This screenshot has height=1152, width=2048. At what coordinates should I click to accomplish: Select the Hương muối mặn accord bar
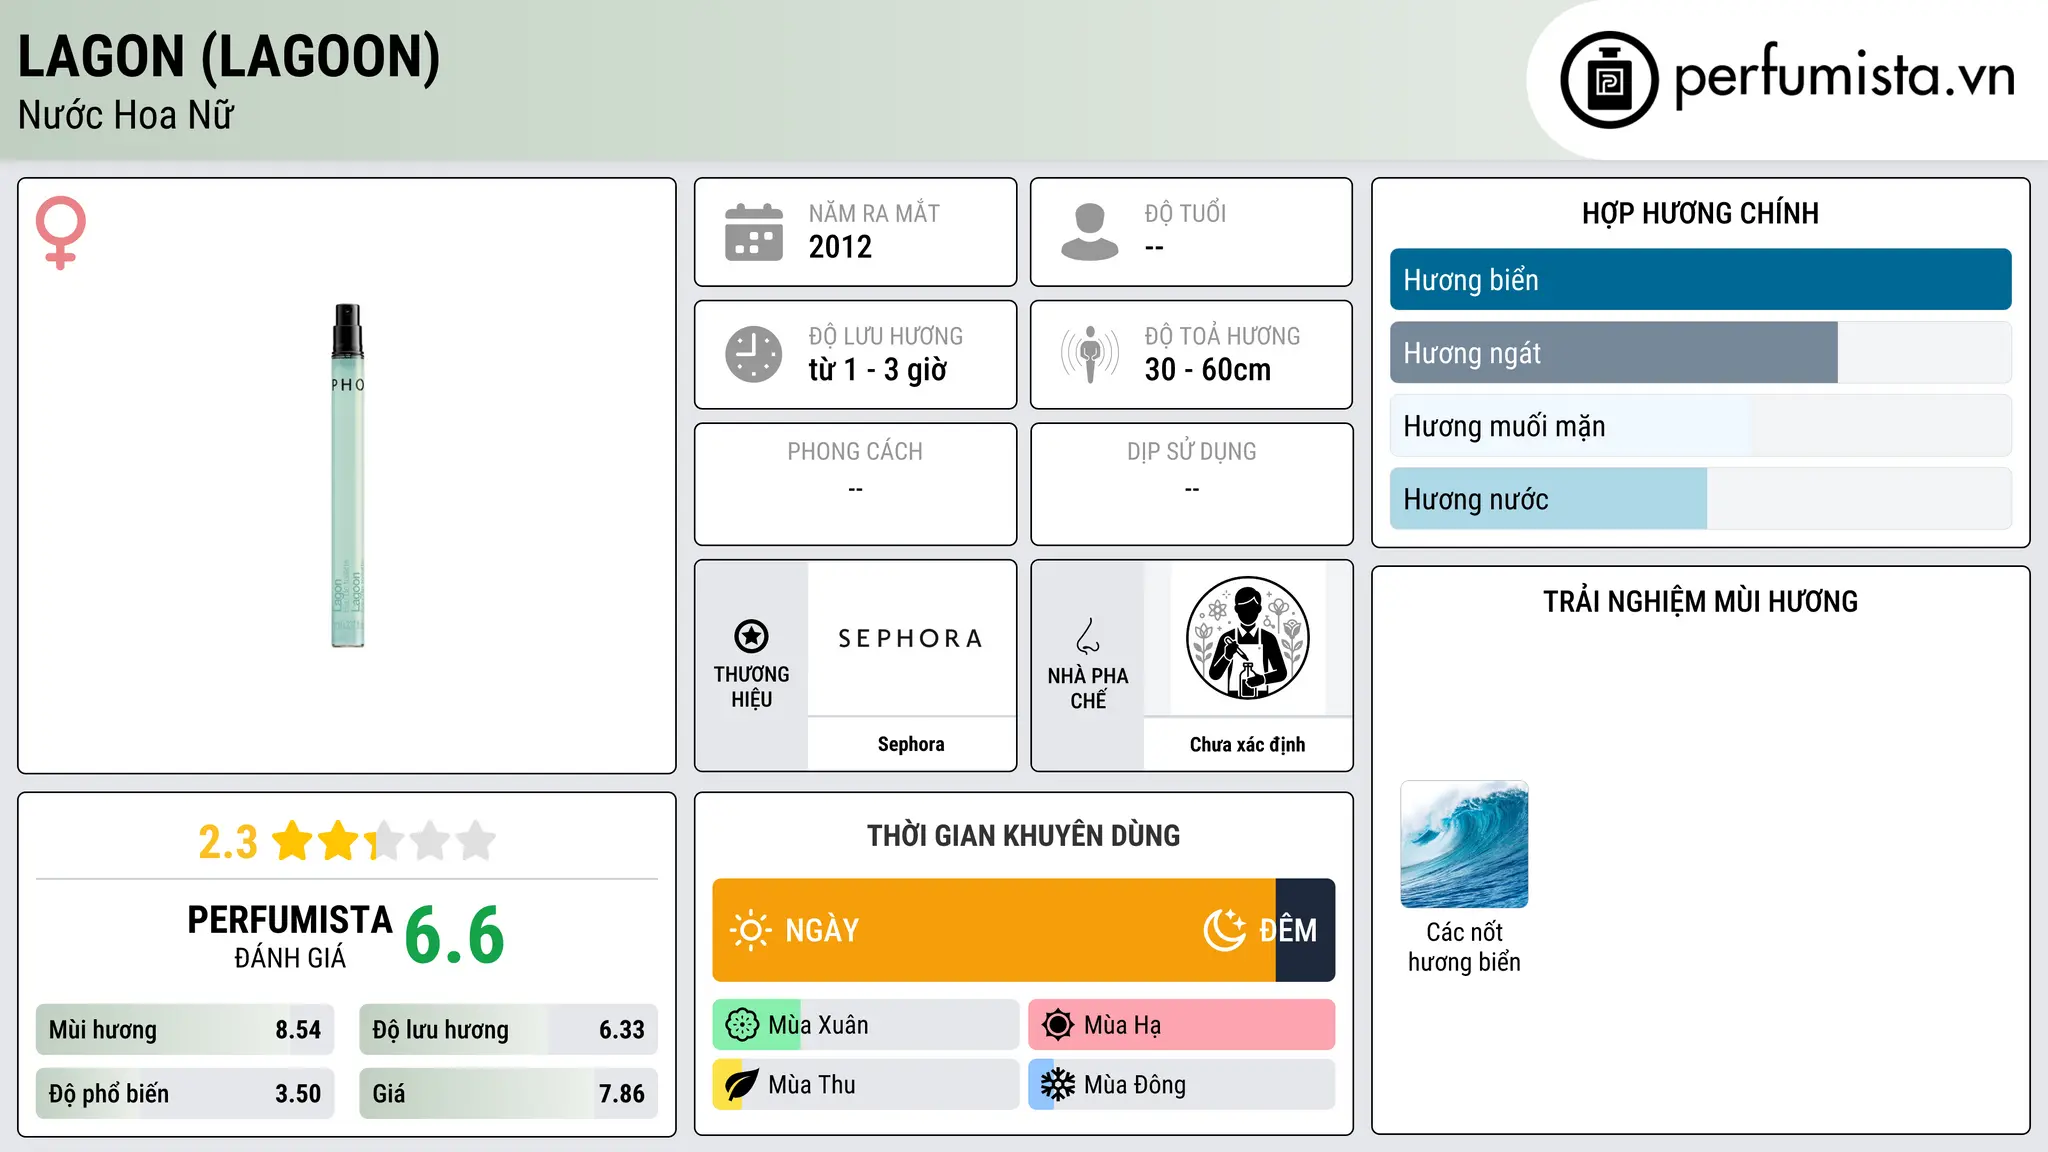pyautogui.click(x=1700, y=426)
